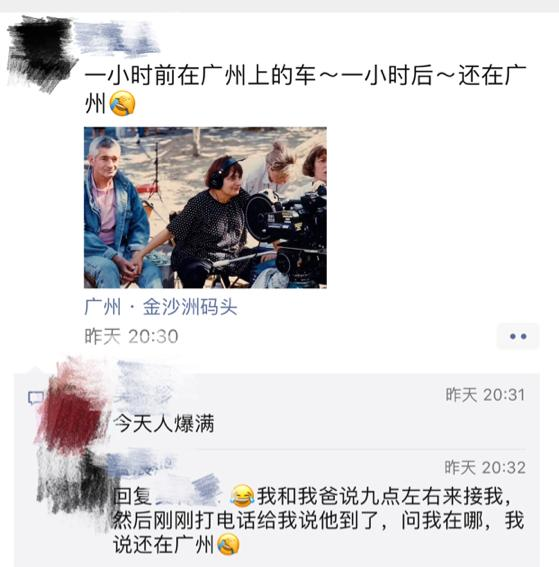Image resolution: width=559 pixels, height=567 pixels.
Task: Open the blurred post author name
Action: click(117, 38)
